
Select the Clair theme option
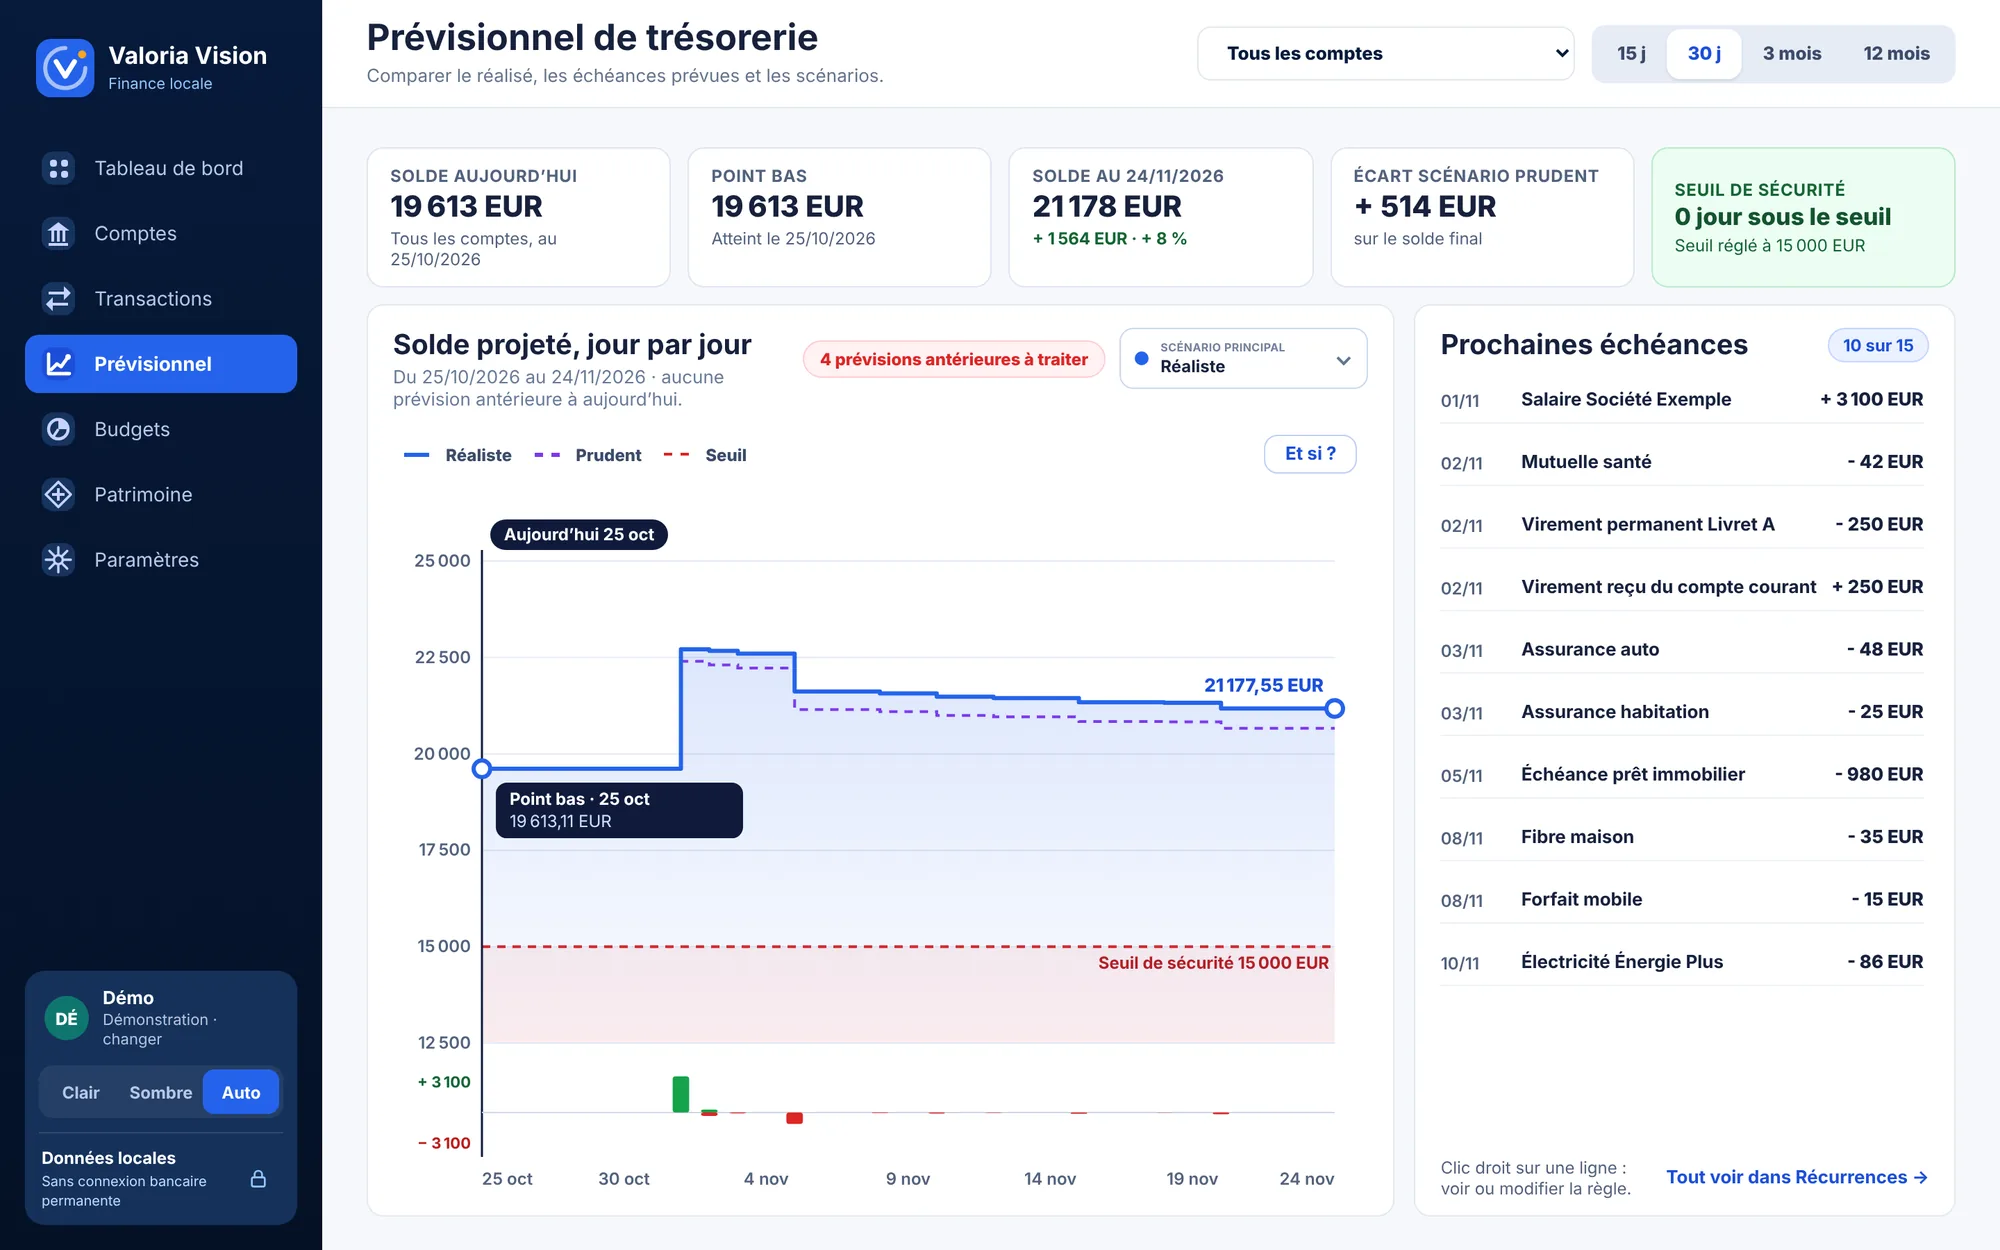click(81, 1092)
